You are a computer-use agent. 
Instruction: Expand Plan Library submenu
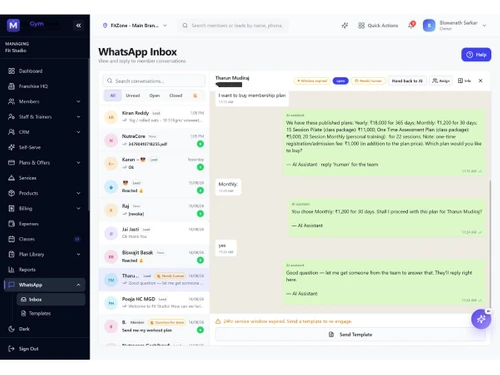click(78, 254)
